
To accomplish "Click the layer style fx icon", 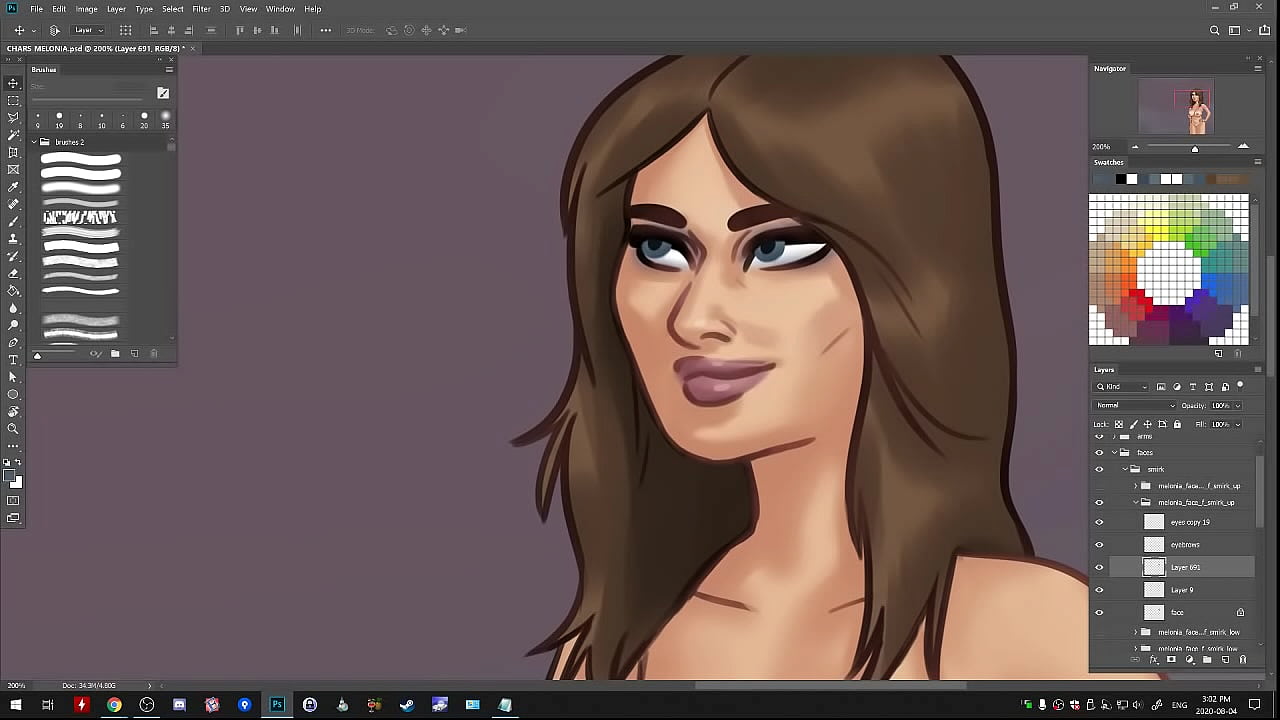I will (x=1153, y=660).
